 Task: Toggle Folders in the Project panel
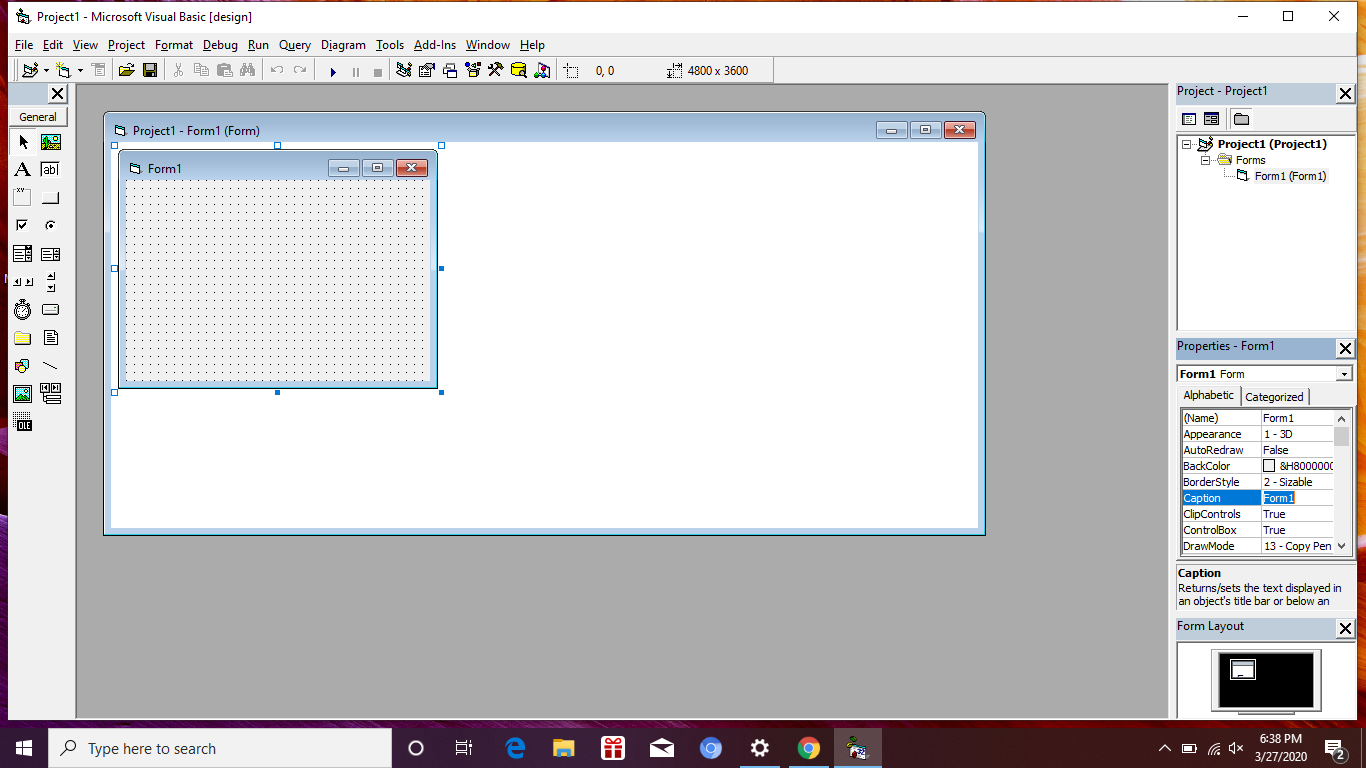(1241, 119)
